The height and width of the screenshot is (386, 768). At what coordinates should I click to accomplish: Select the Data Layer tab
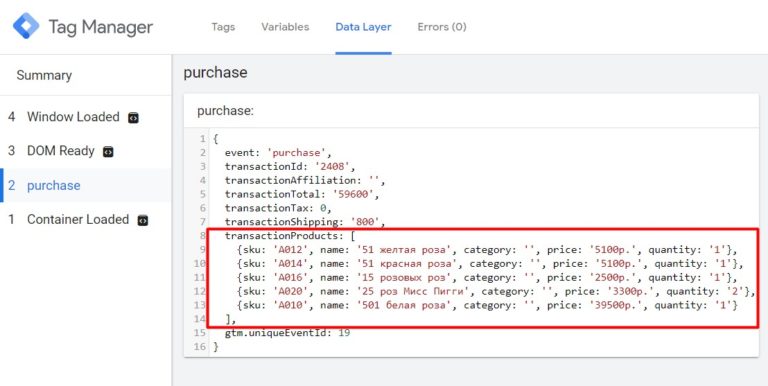(363, 27)
